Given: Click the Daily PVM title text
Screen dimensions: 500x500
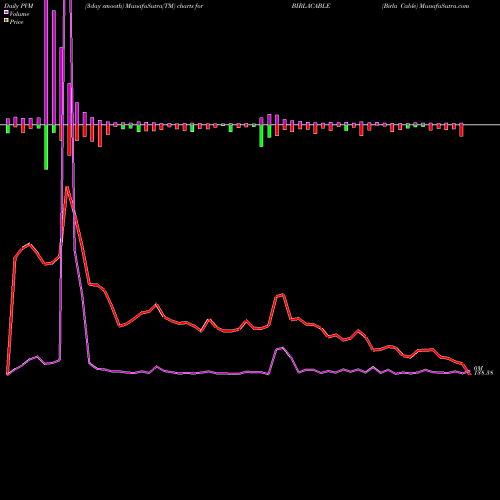Looking at the screenshot, I should point(19,6).
